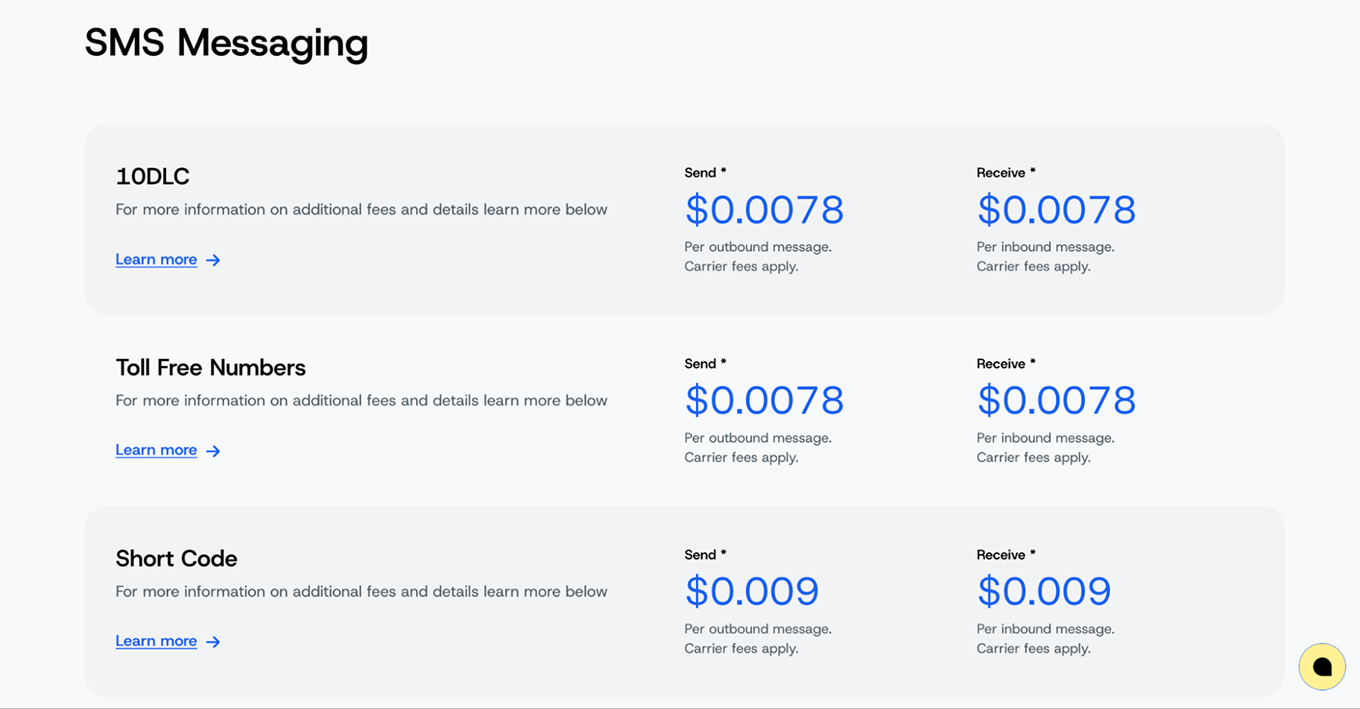Viewport: 1360px width, 709px height.
Task: Click the Send * label in the Short Code card
Action: pyautogui.click(x=706, y=555)
